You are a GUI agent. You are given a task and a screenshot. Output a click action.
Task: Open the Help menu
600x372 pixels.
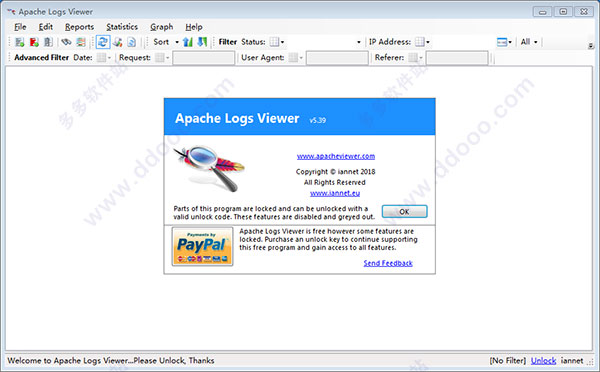194,27
